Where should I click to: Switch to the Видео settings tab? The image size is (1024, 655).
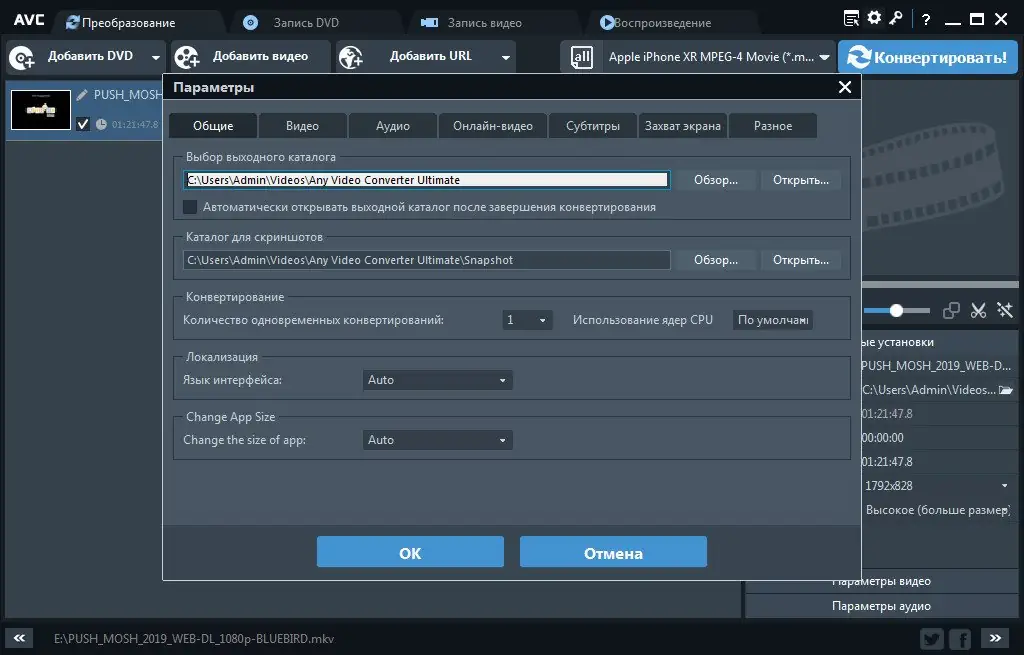(302, 125)
